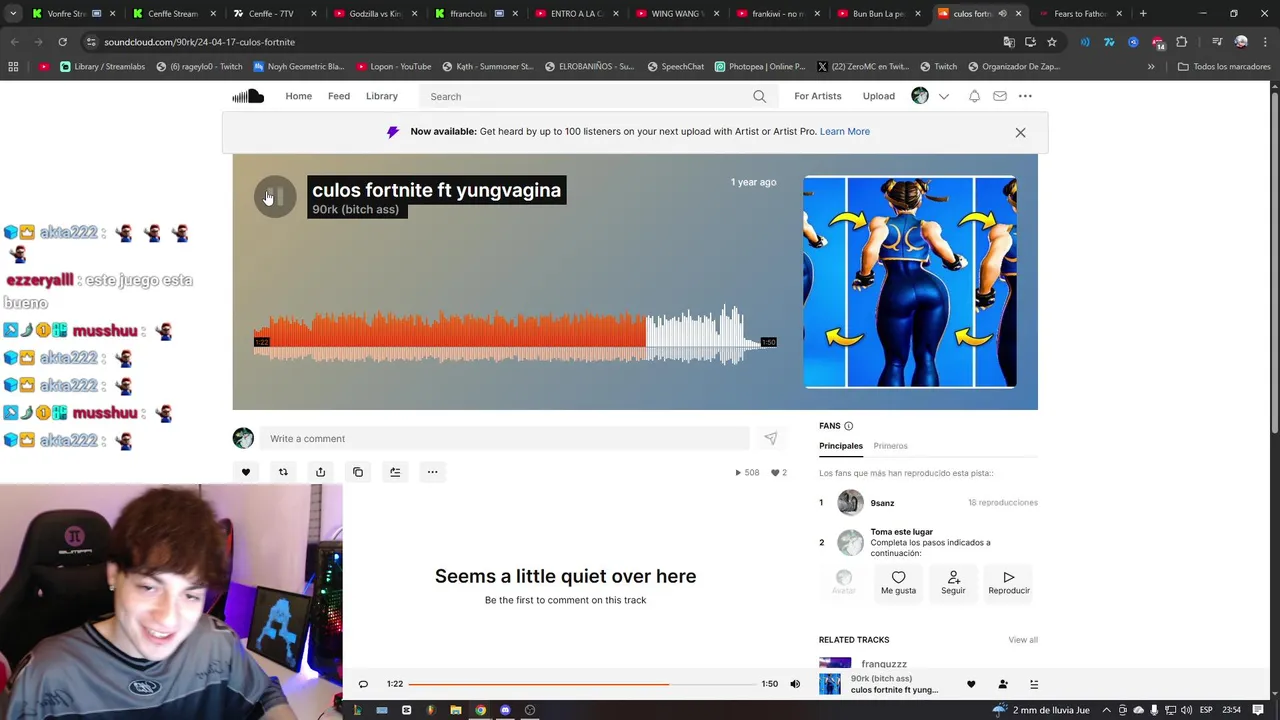Bookmark the page with the star icon

[x=1052, y=42]
